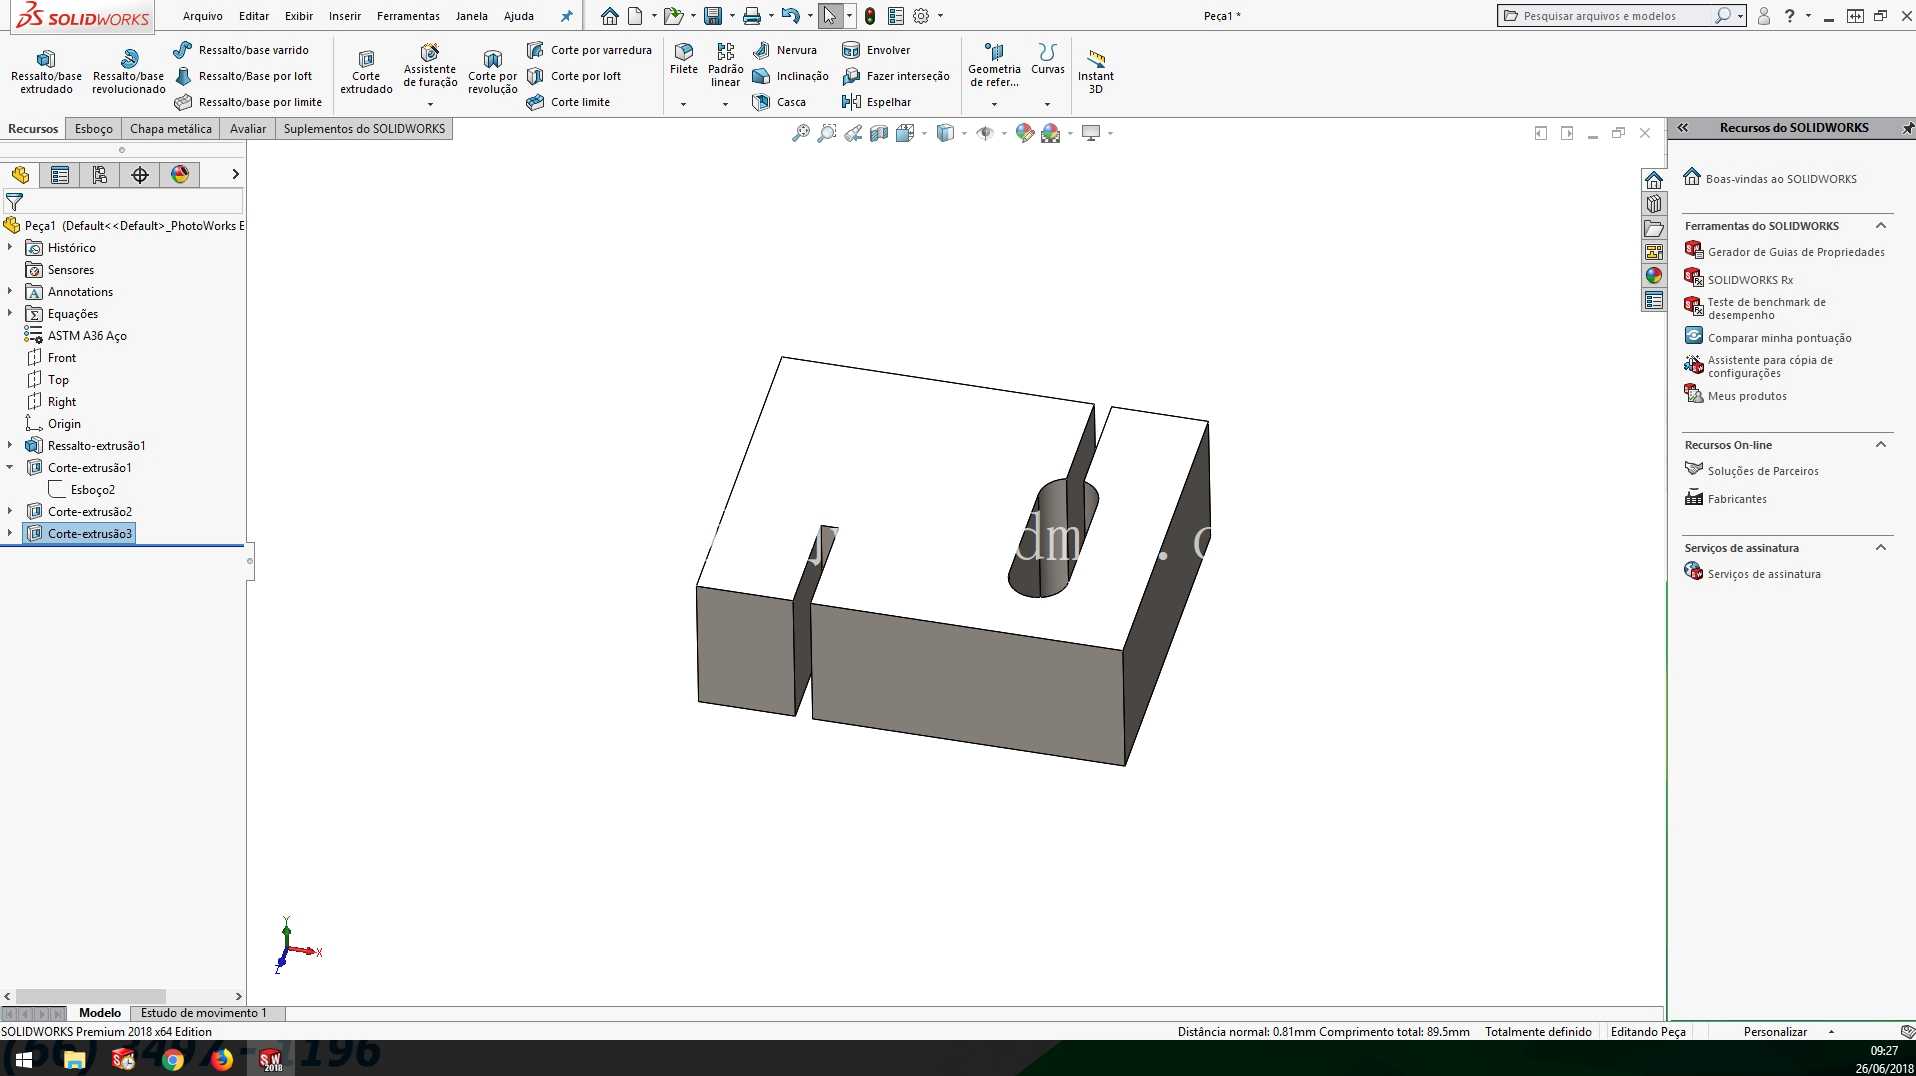Click the search field Pesquisar arquivos e modelos
This screenshot has width=1916, height=1076.
click(1608, 16)
